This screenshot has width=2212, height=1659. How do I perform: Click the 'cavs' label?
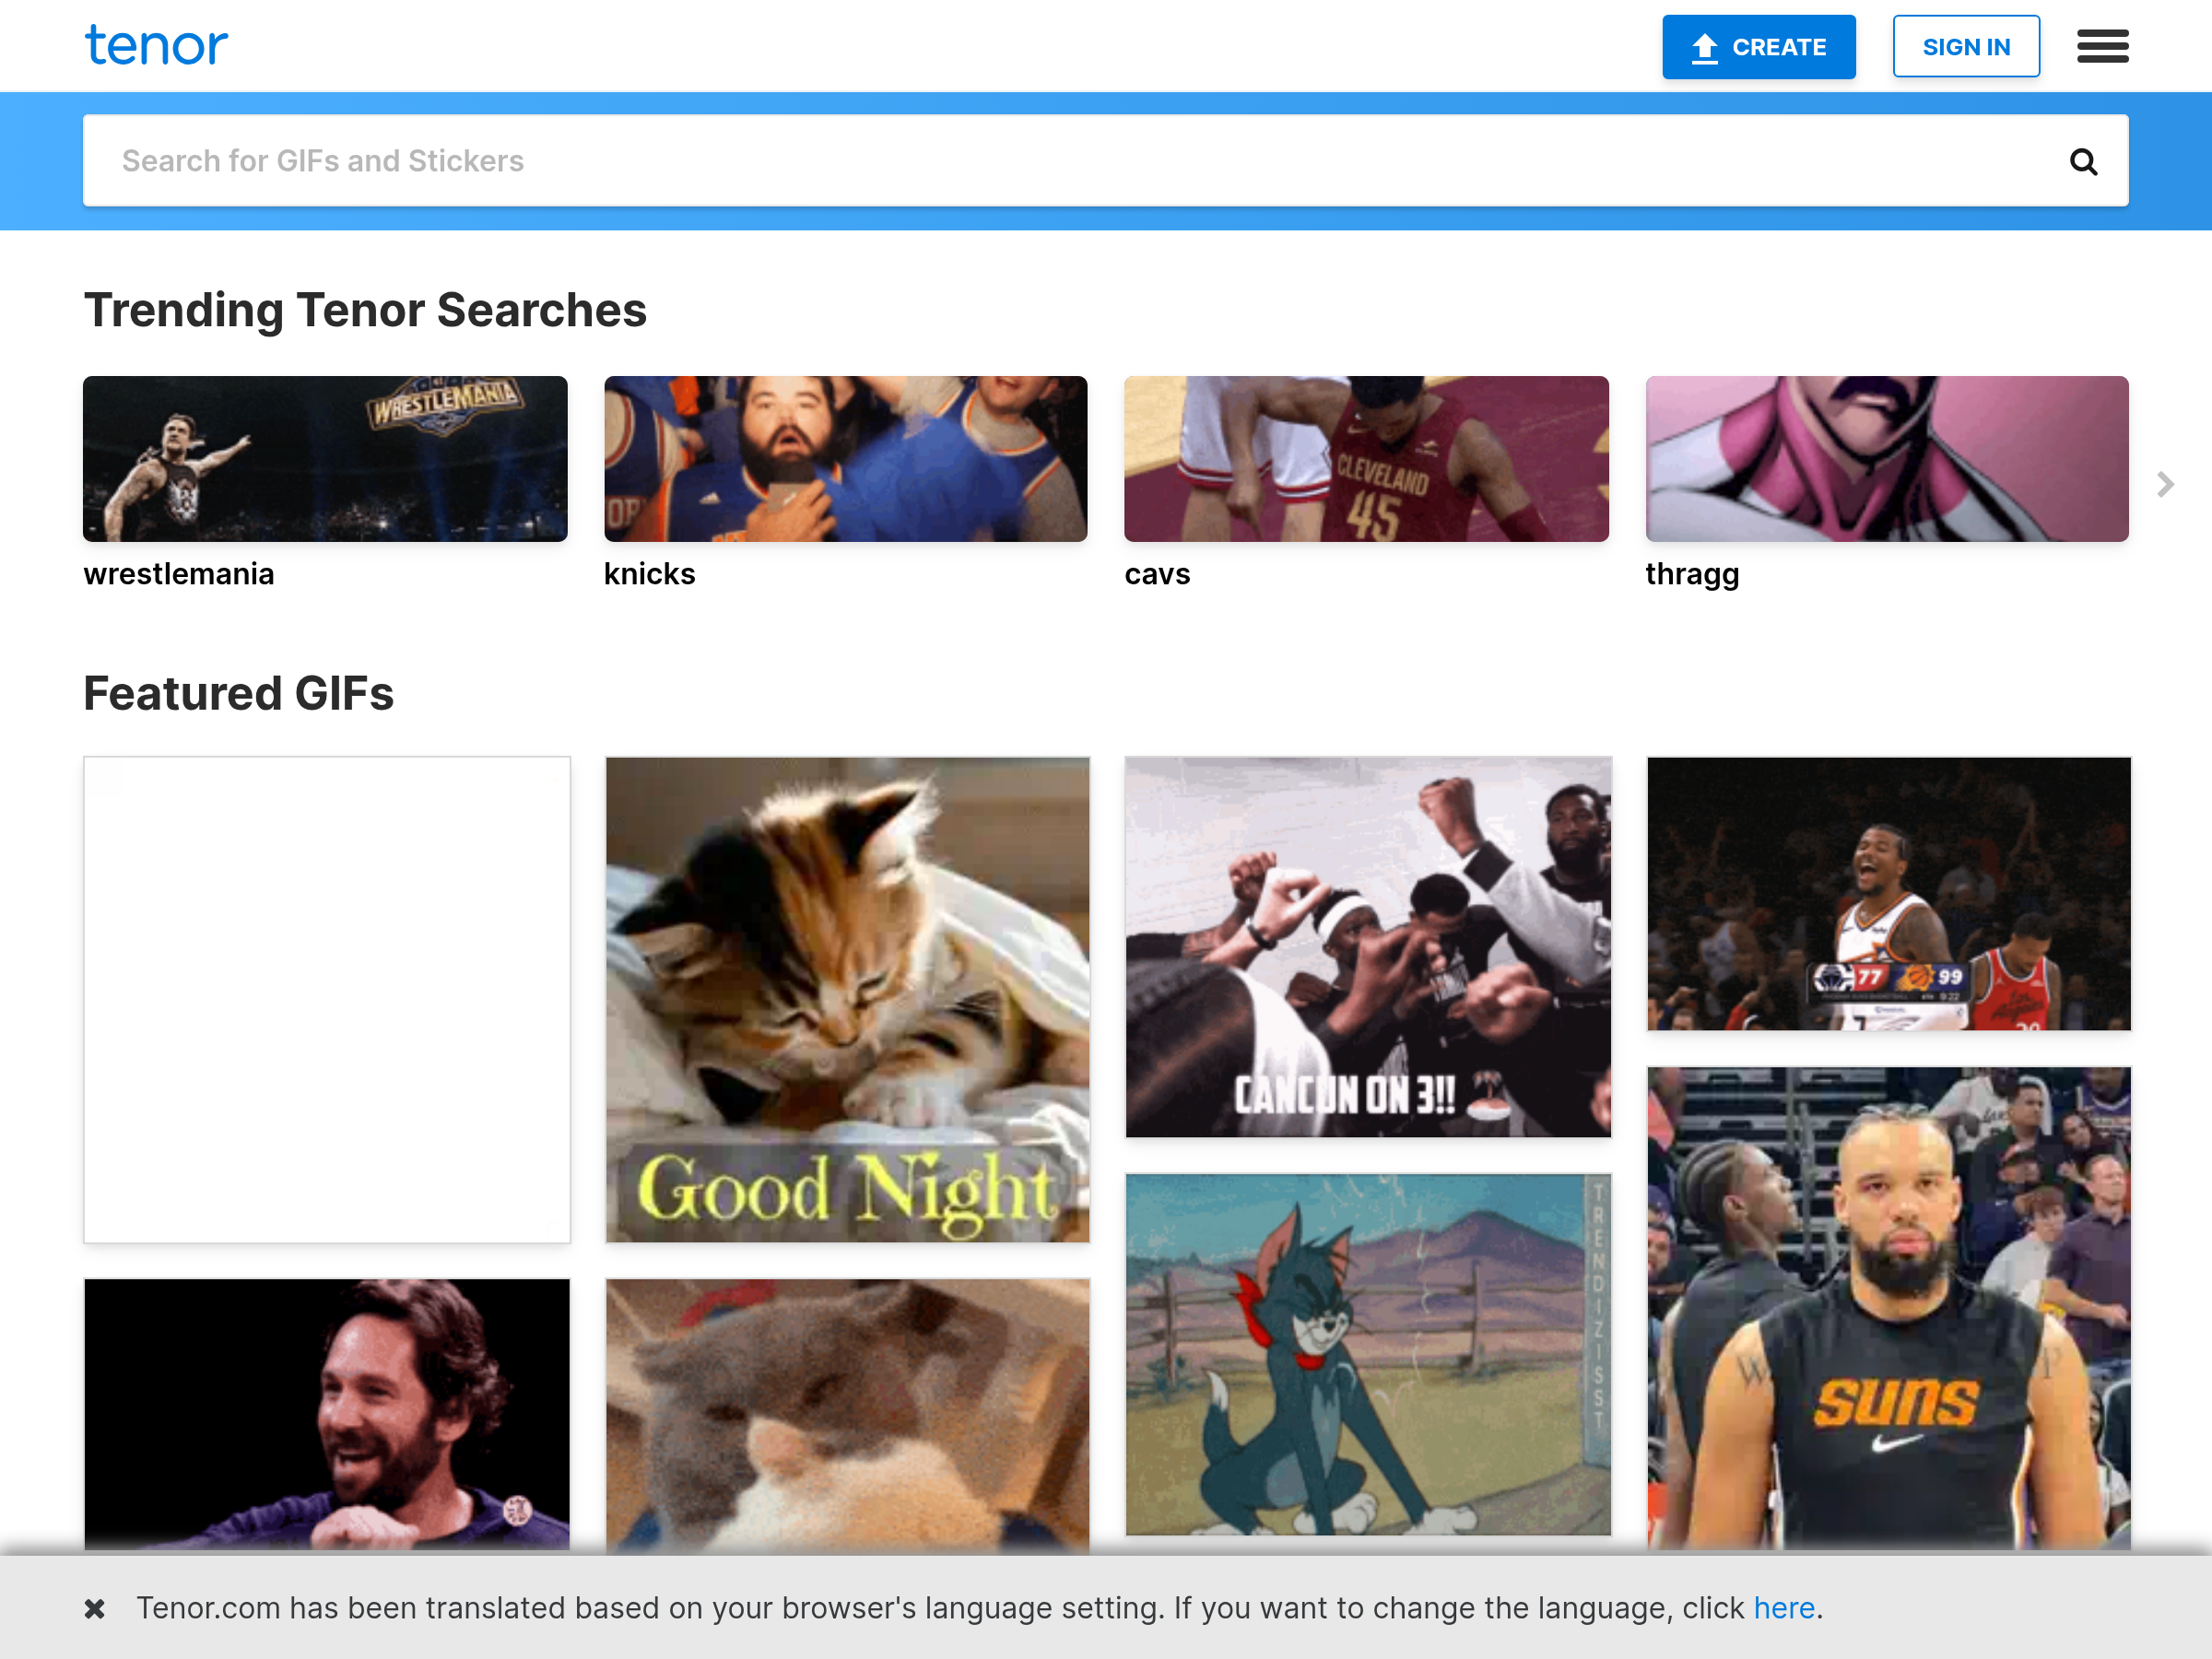1157,574
